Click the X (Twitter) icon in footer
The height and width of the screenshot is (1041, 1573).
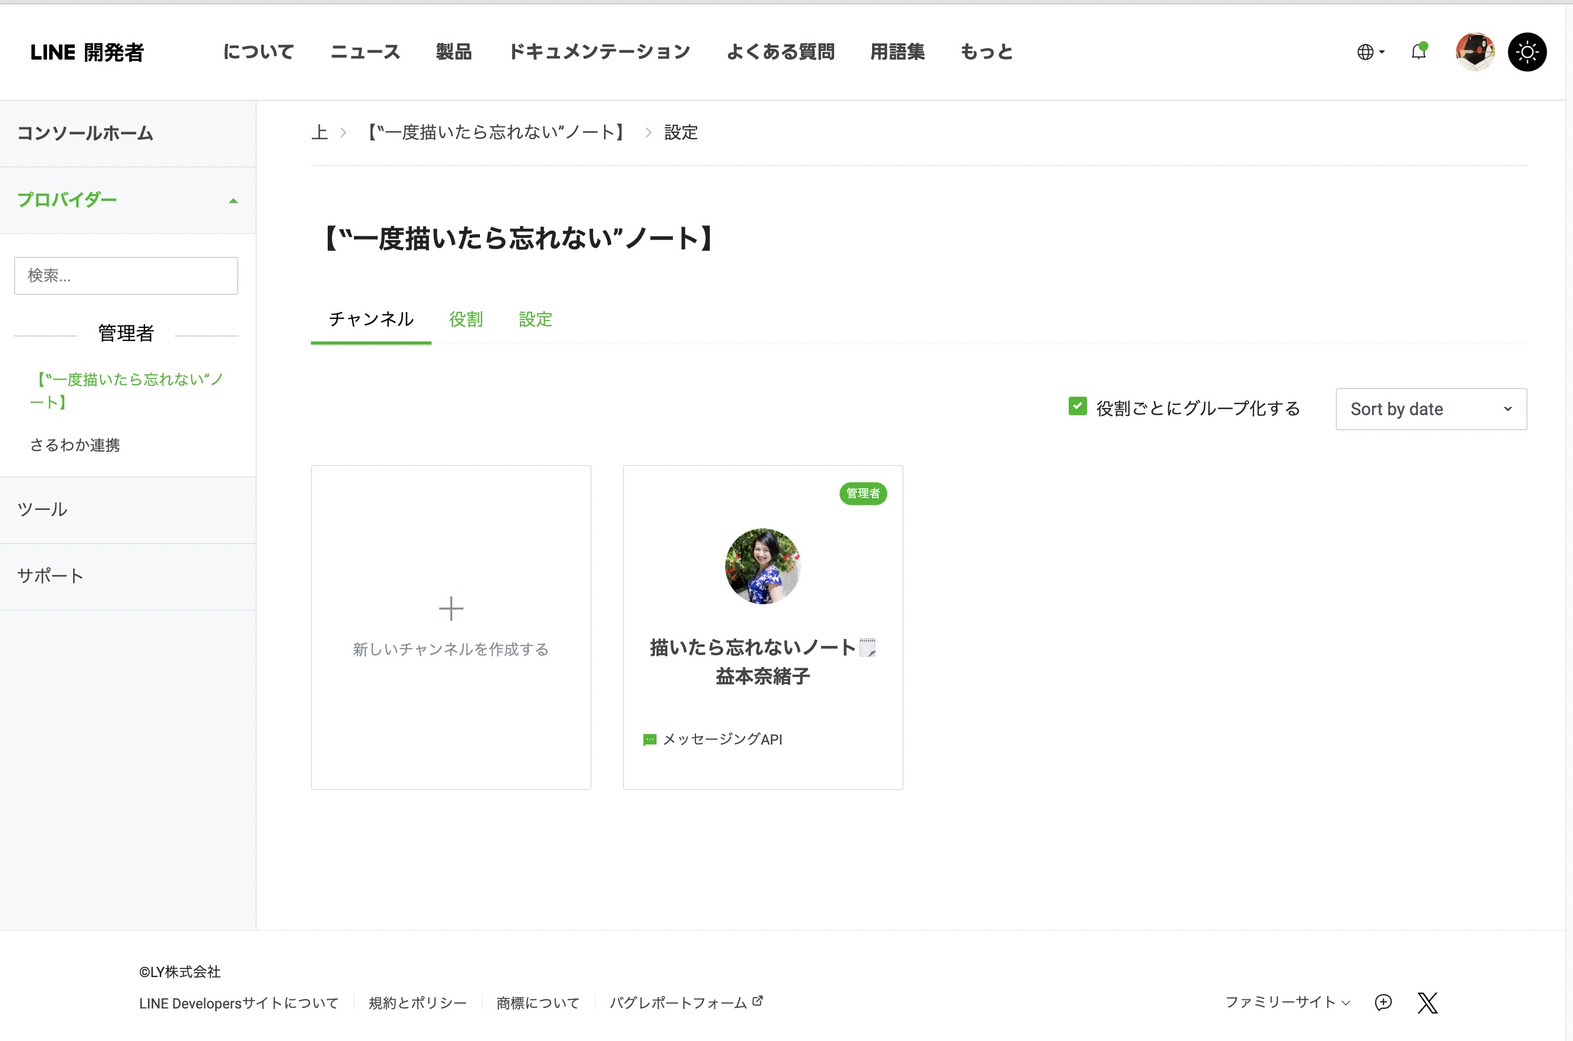(x=1427, y=1003)
